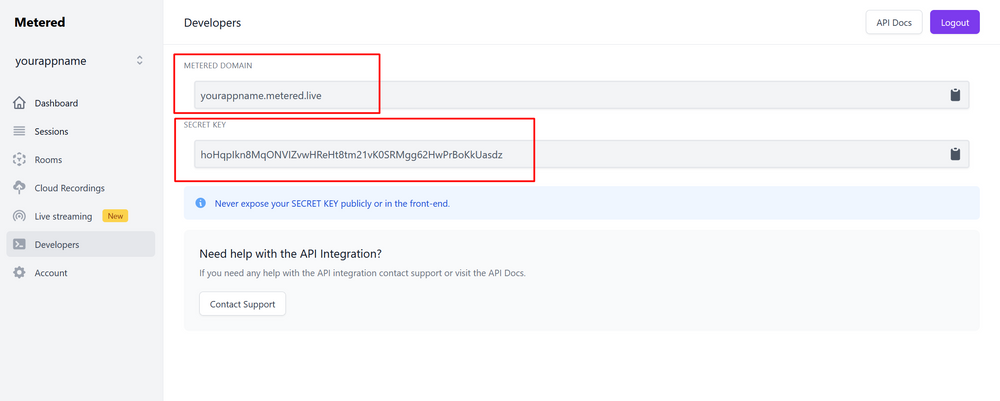This screenshot has height=401, width=1000.
Task: Click the Metered logo text
Action: [40, 22]
